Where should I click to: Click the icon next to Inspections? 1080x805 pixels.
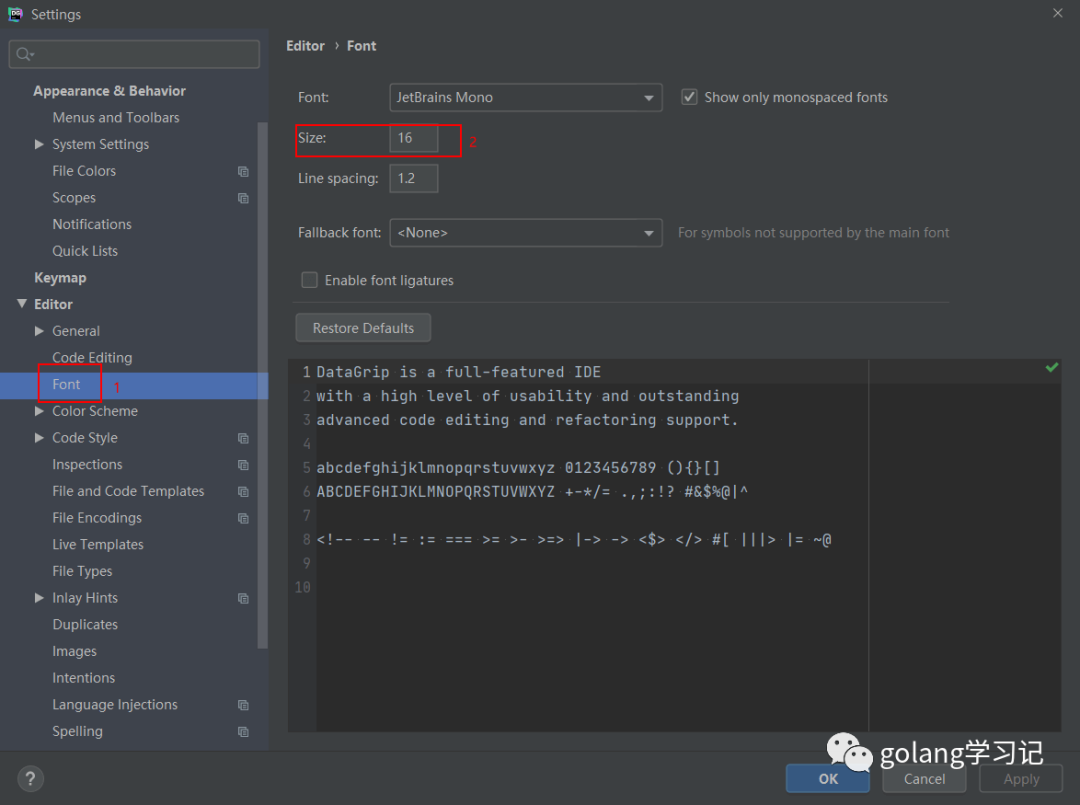click(x=243, y=465)
